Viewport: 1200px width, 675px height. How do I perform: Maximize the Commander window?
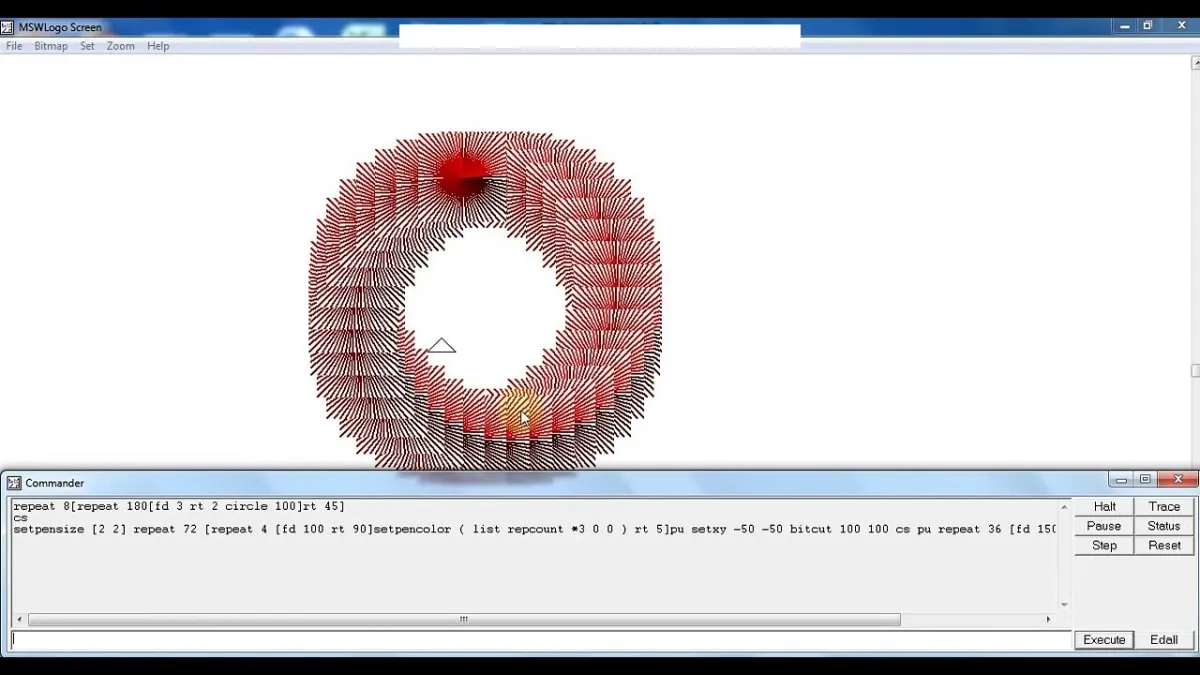(x=1145, y=480)
